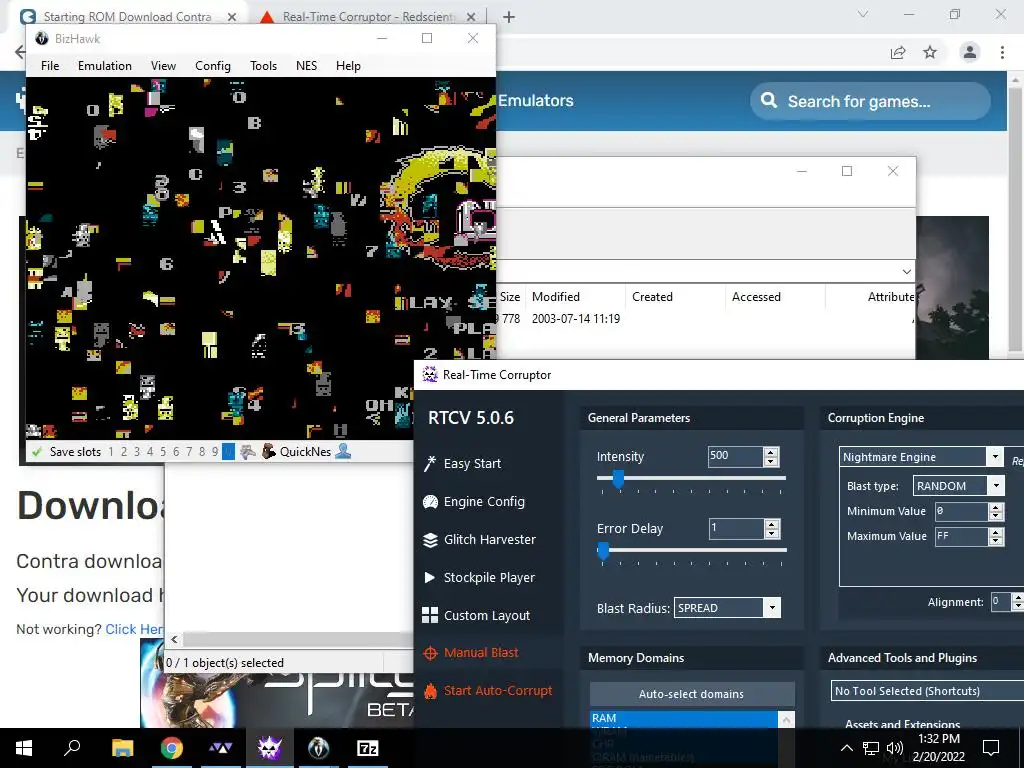Expand 7-Zip address bar dropdown chevron
This screenshot has width=1024, height=768.
tap(906, 272)
